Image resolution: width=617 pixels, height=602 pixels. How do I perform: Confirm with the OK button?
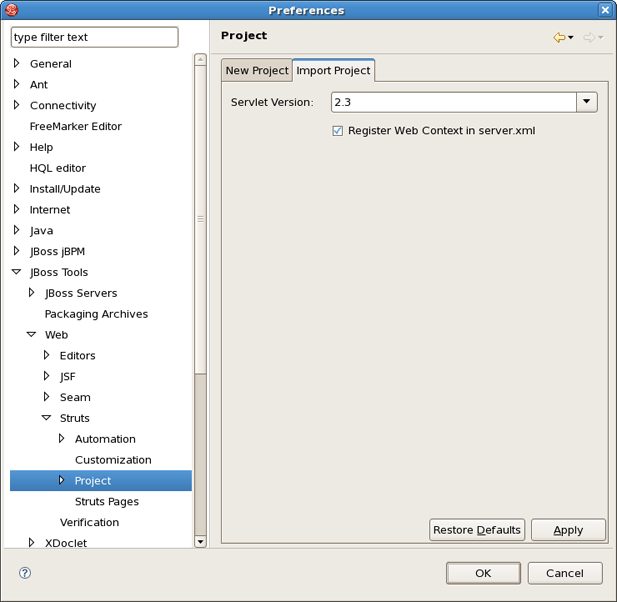point(483,573)
